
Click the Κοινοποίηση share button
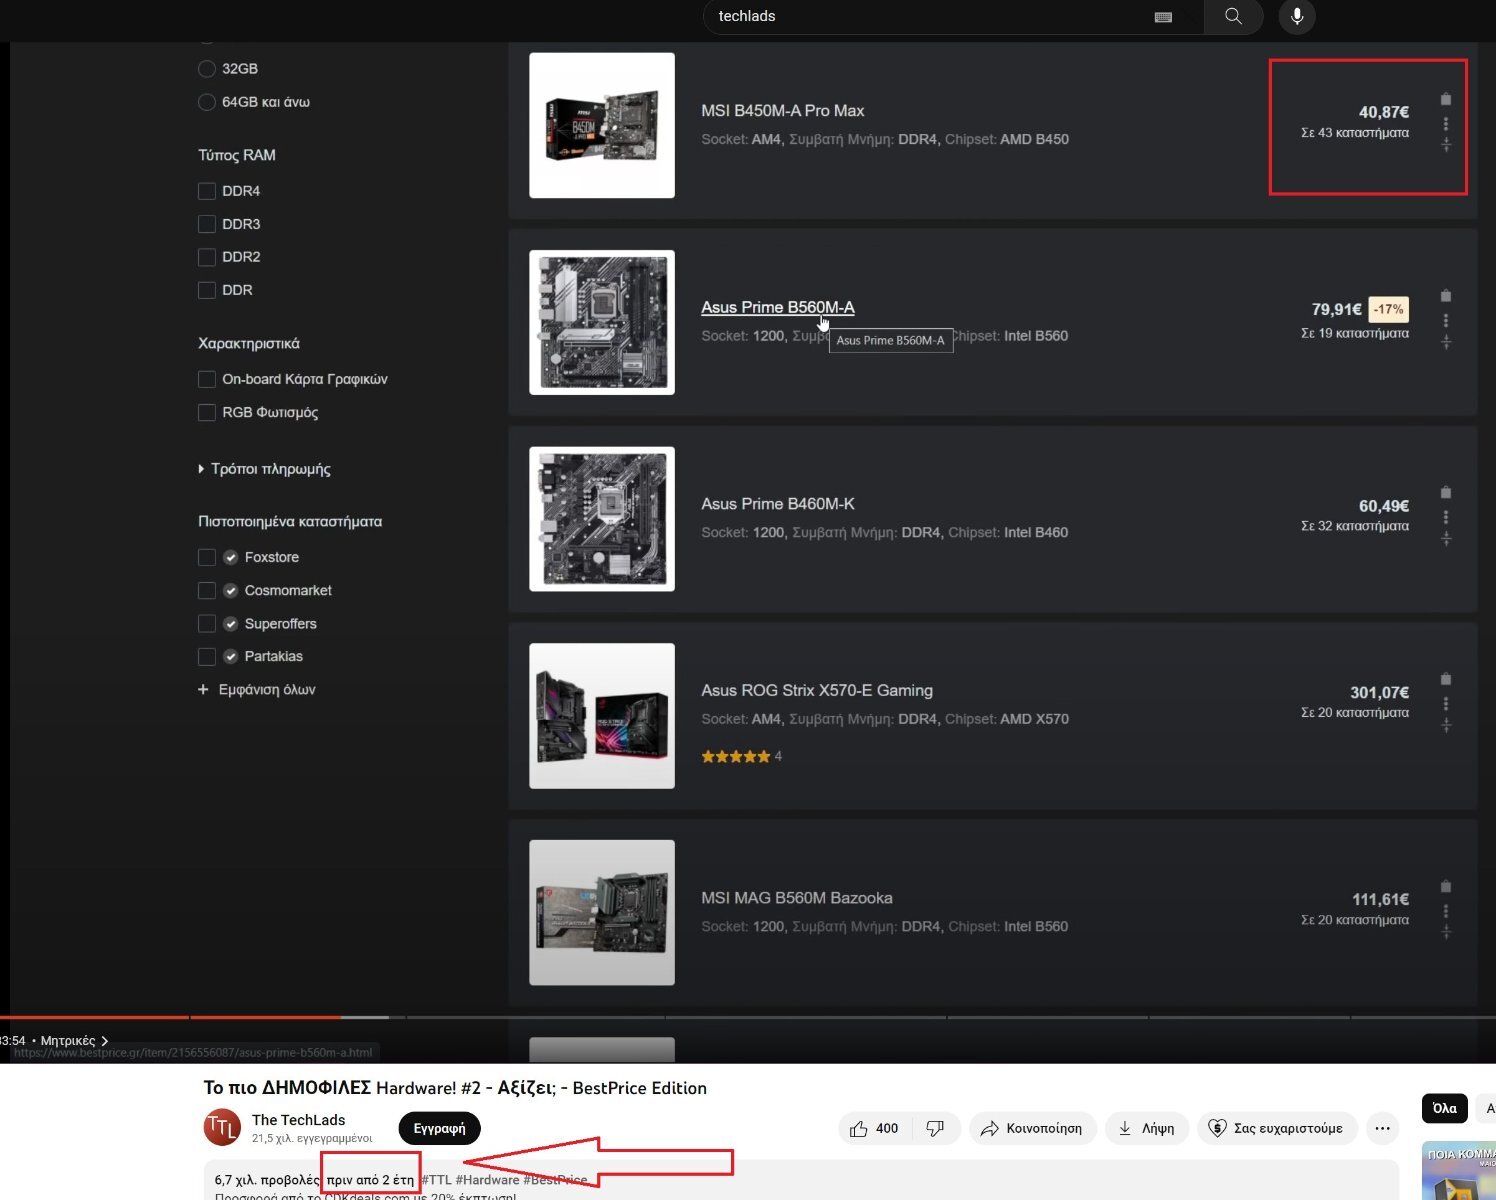pos(1032,1128)
